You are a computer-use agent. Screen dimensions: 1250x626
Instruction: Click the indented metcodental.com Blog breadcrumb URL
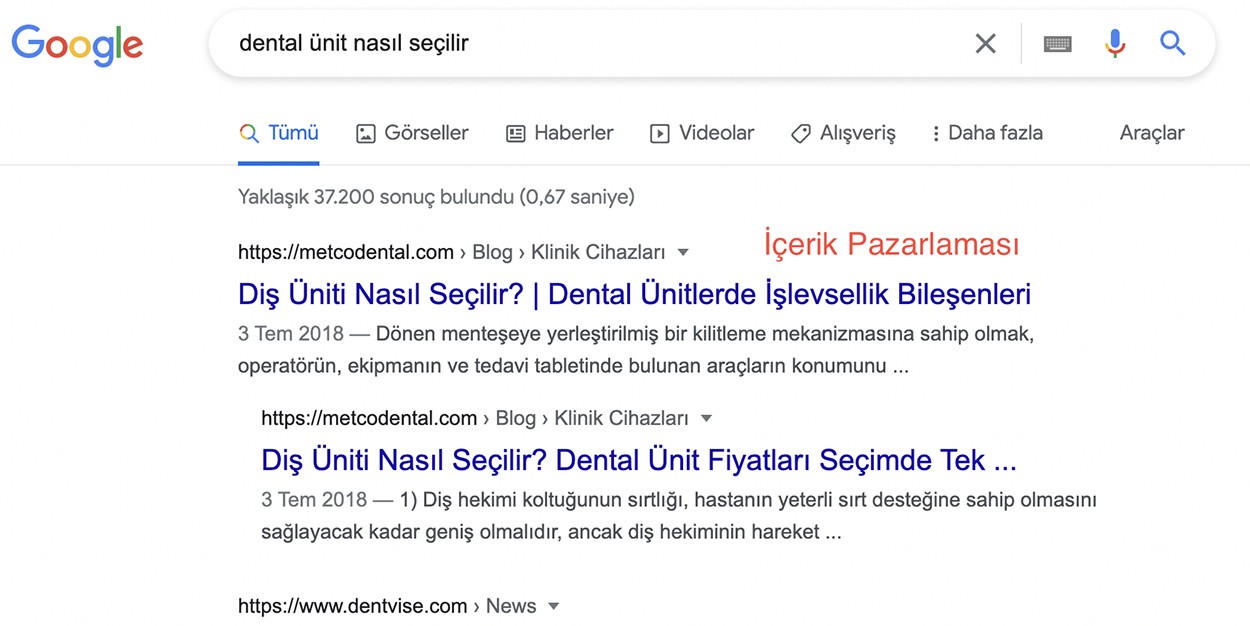point(475,418)
